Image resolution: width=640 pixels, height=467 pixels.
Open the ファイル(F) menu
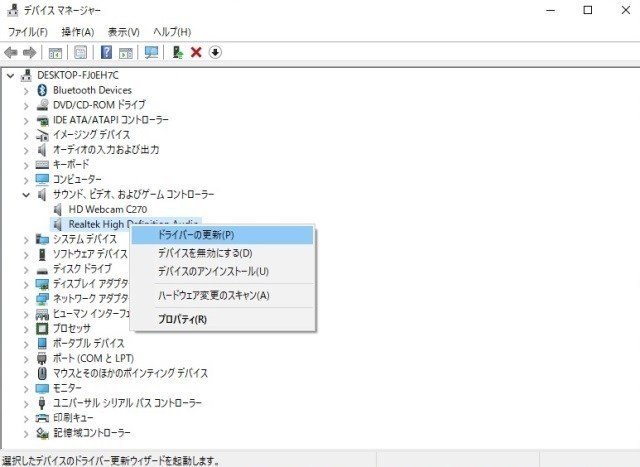click(x=28, y=32)
